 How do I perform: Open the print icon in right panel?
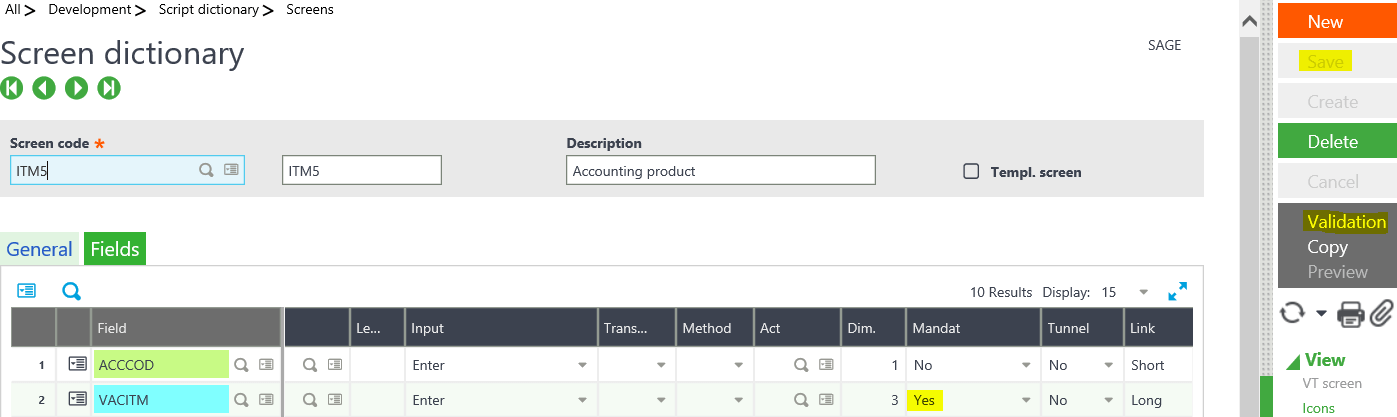coord(1351,313)
